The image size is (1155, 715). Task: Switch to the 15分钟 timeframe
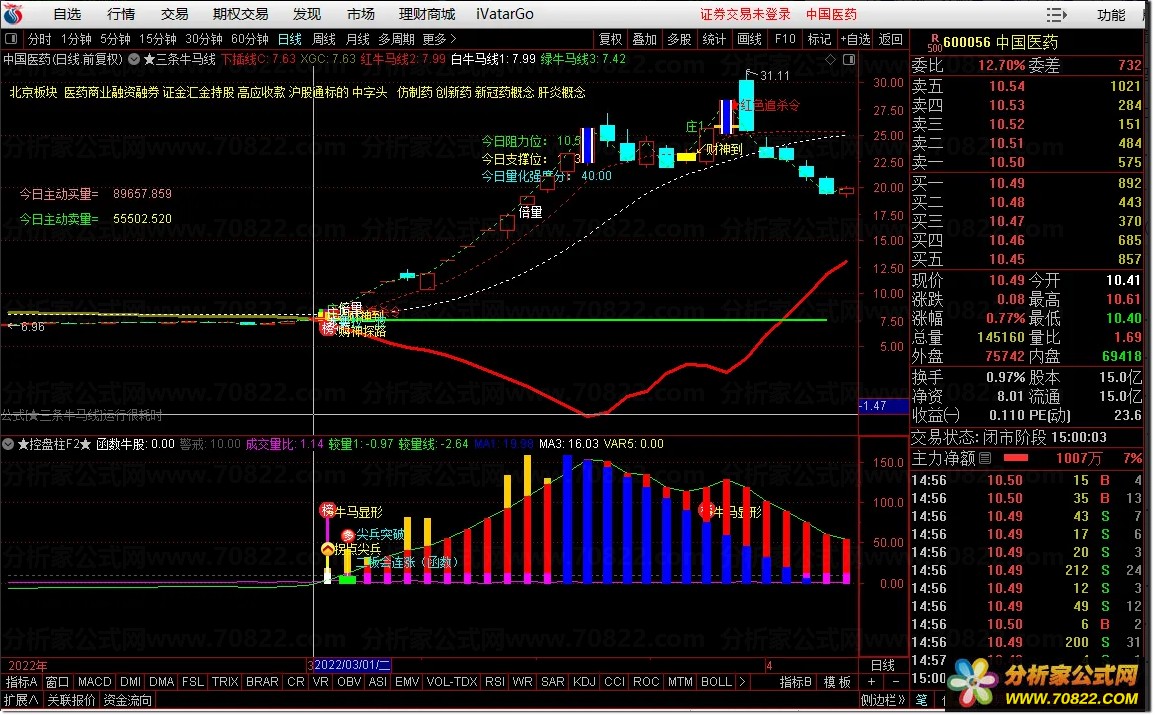pyautogui.click(x=158, y=39)
